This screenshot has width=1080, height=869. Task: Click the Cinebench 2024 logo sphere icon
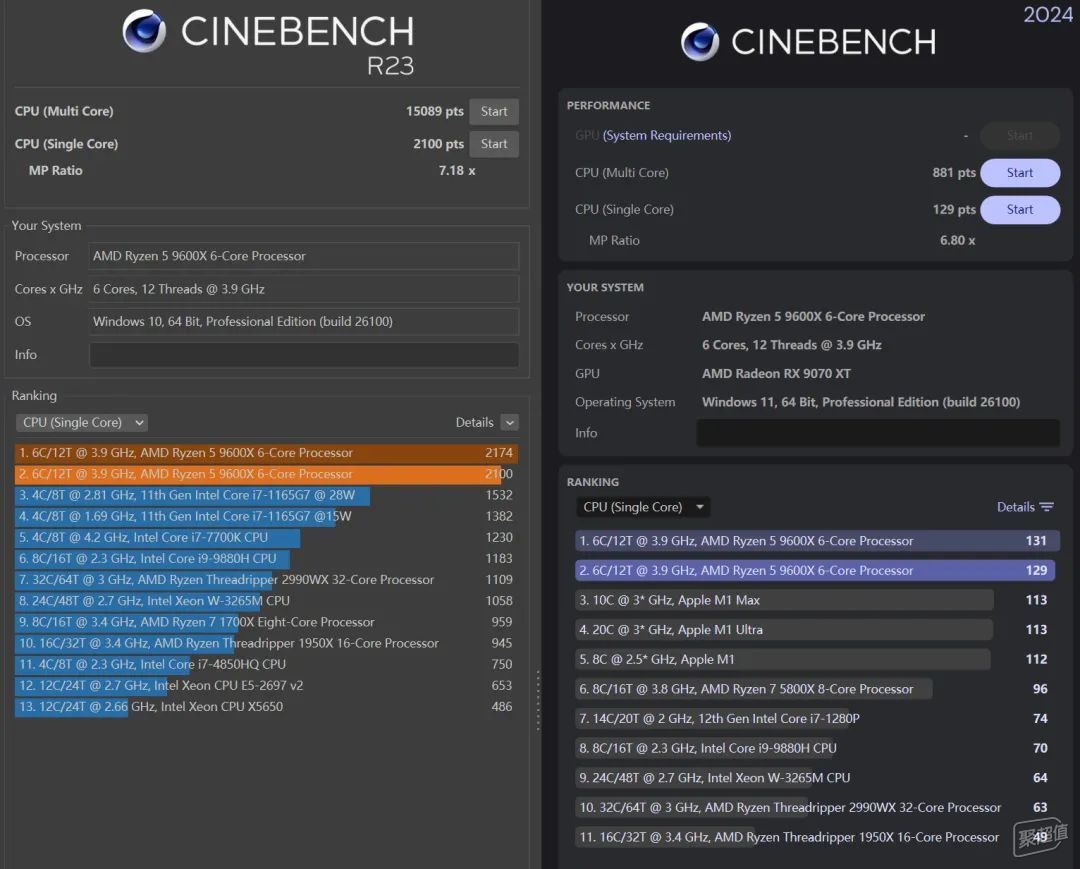click(x=700, y=41)
